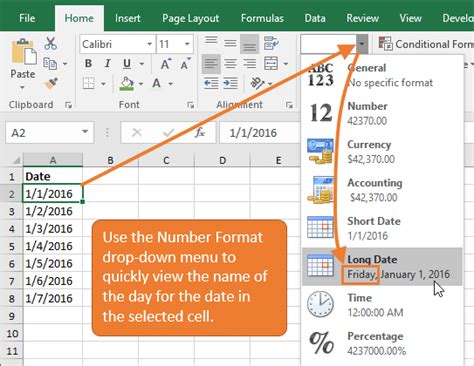This screenshot has width=474, height=366.
Task: Open Clipboard dialog launcher
Action: tap(69, 105)
